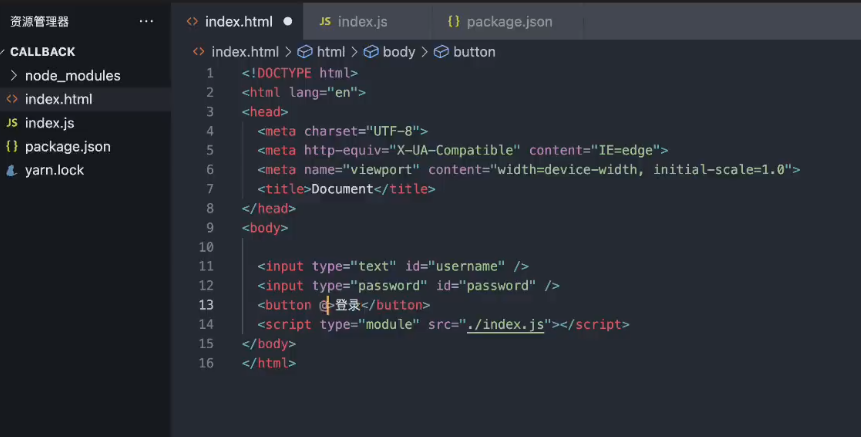Click the cube icon before body breadcrumb
The image size is (861, 437).
click(371, 52)
